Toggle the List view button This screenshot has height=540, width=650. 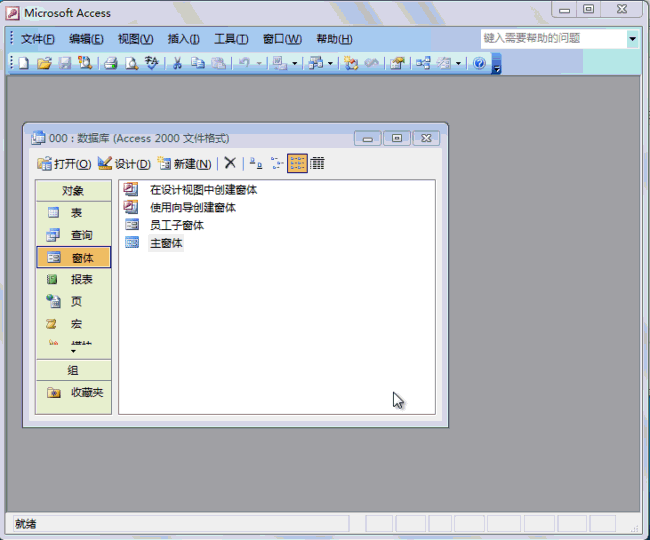[x=297, y=163]
